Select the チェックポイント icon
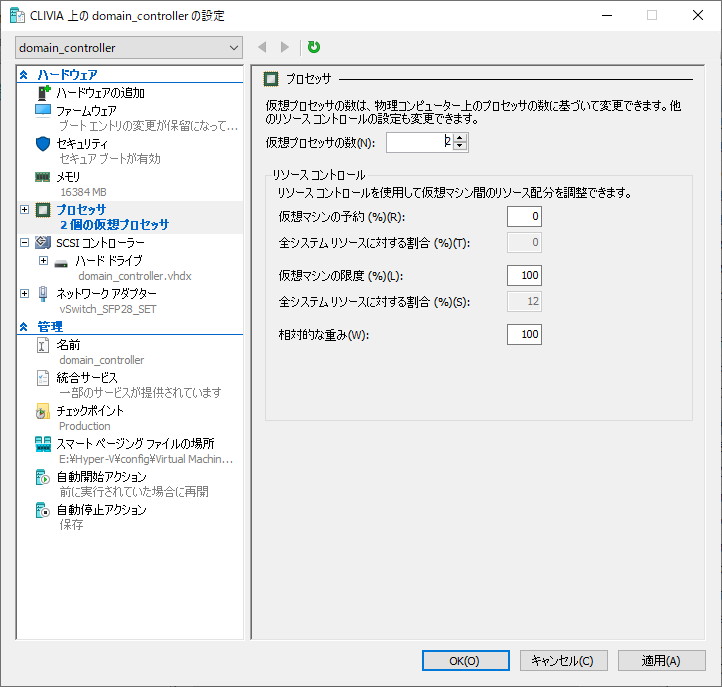722x687 pixels. (43, 411)
